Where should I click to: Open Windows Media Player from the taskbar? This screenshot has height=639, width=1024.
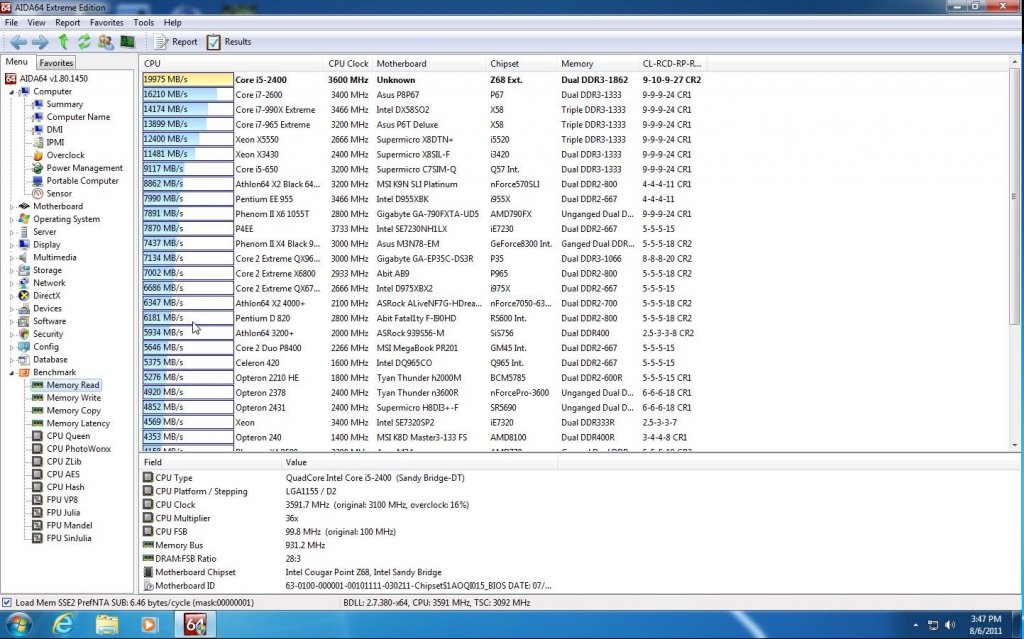tap(150, 625)
